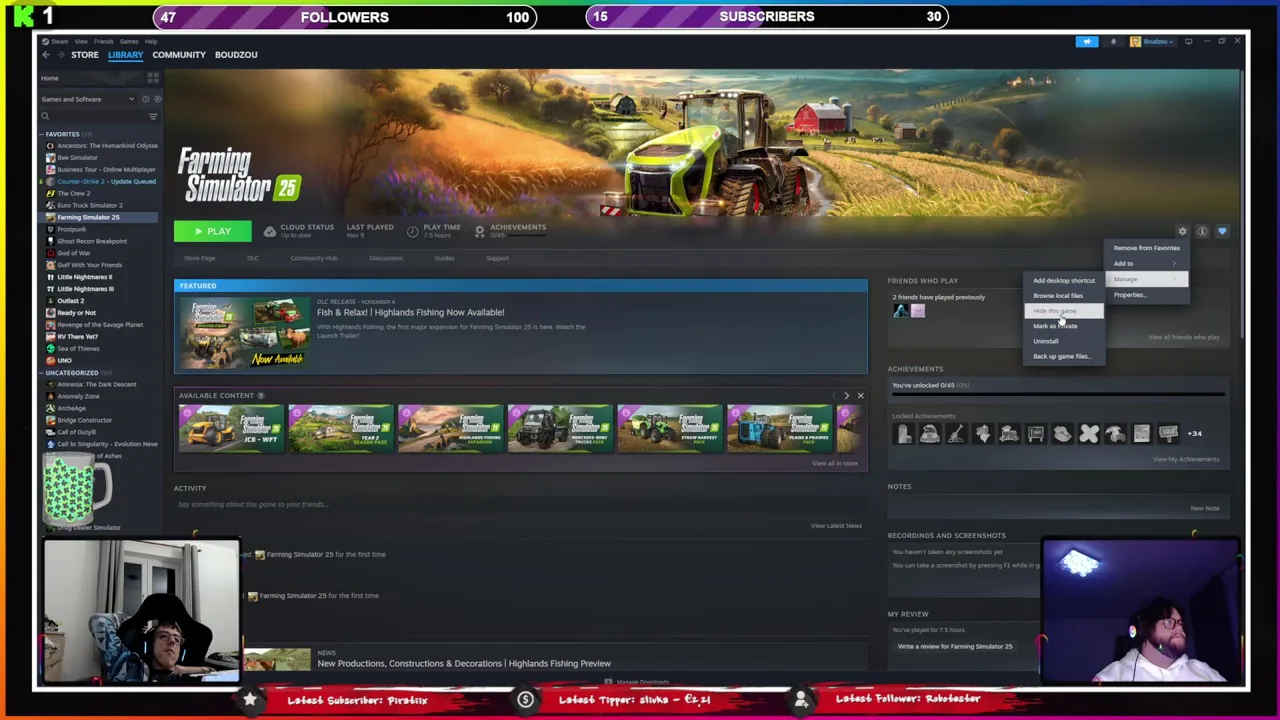The width and height of the screenshot is (1280, 720).
Task: Choose Uninstall from Manage submenu
Action: pos(1064,341)
